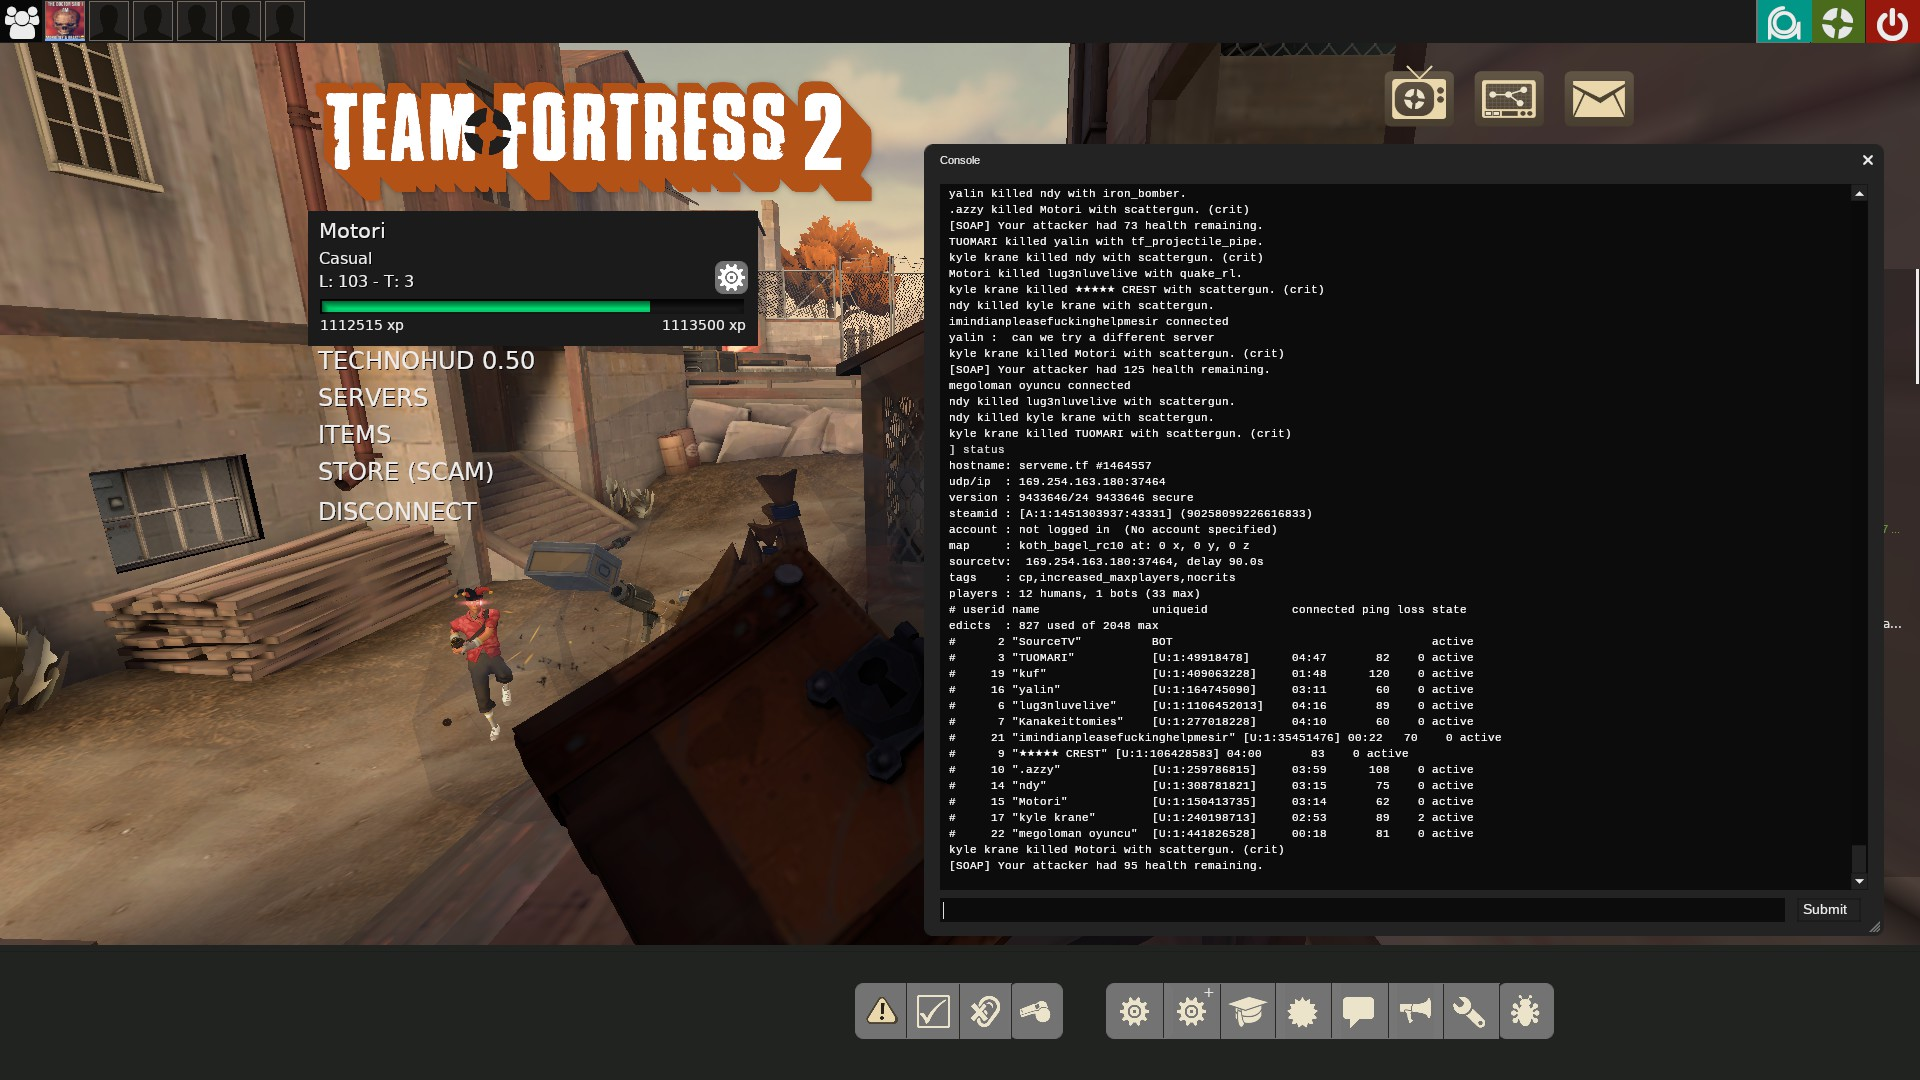Open profile gear settings on Motori card
Image resolution: width=1920 pixels, height=1080 pixels.
click(731, 277)
